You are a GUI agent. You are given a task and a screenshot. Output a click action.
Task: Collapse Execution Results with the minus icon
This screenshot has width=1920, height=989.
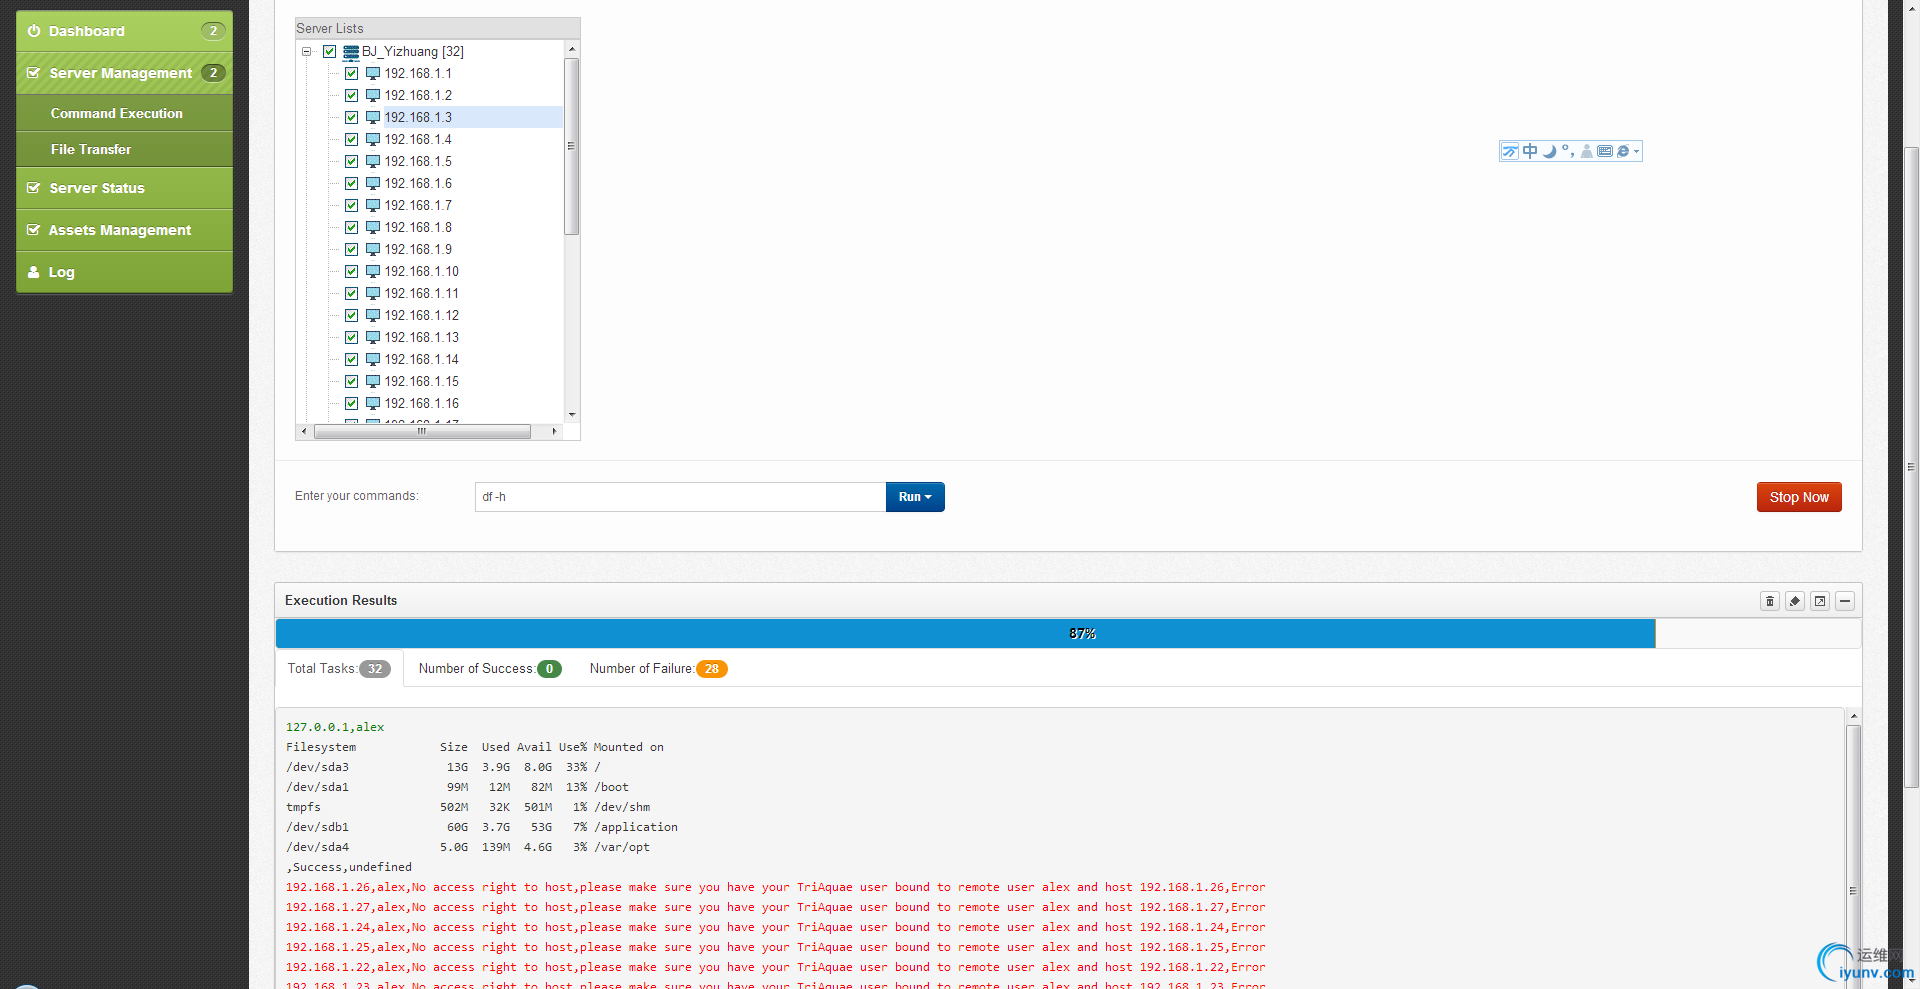tap(1845, 601)
